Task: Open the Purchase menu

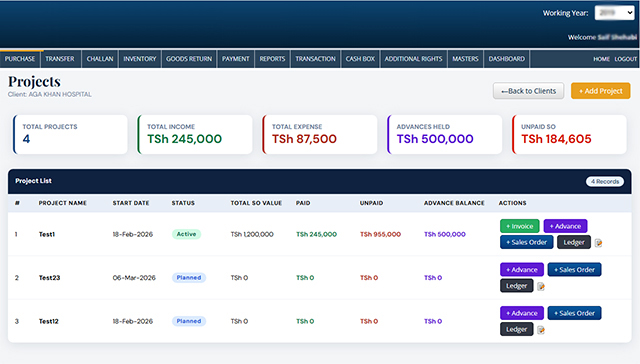Action: tap(20, 59)
